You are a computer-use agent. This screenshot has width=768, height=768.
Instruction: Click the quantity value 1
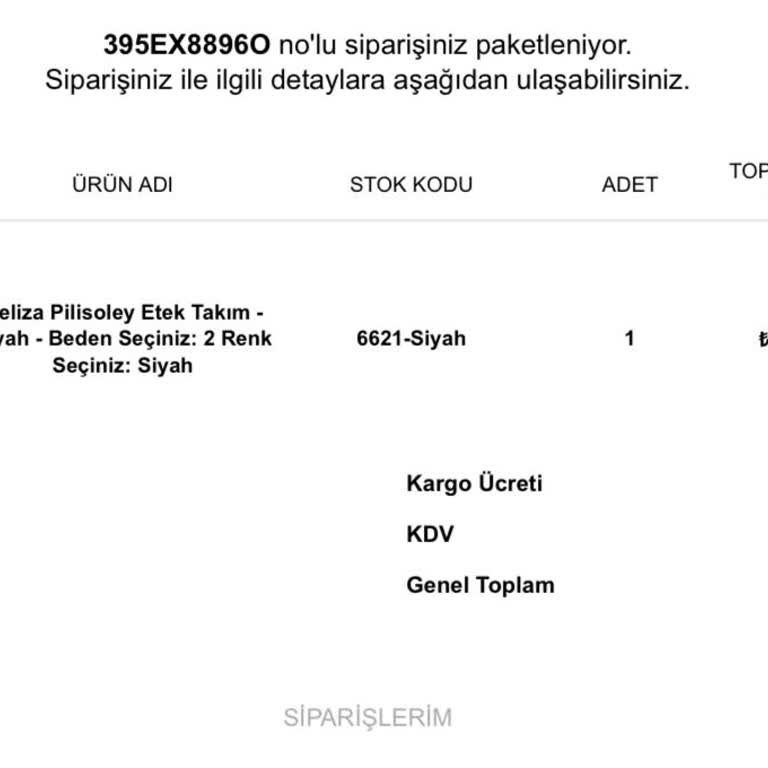point(629,338)
